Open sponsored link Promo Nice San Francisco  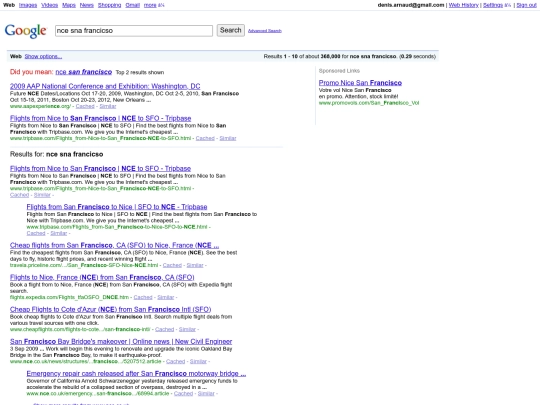coord(360,83)
